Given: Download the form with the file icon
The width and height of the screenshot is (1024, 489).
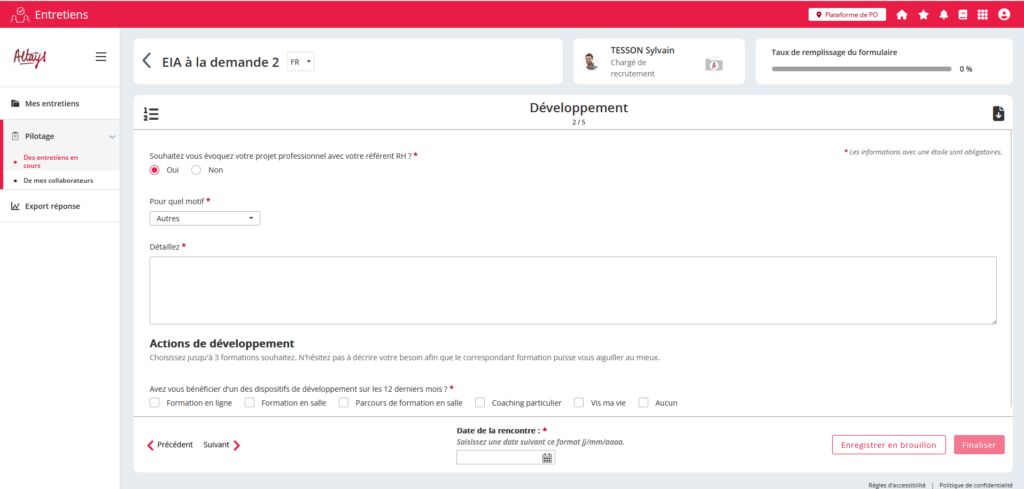Looking at the screenshot, I should [997, 114].
